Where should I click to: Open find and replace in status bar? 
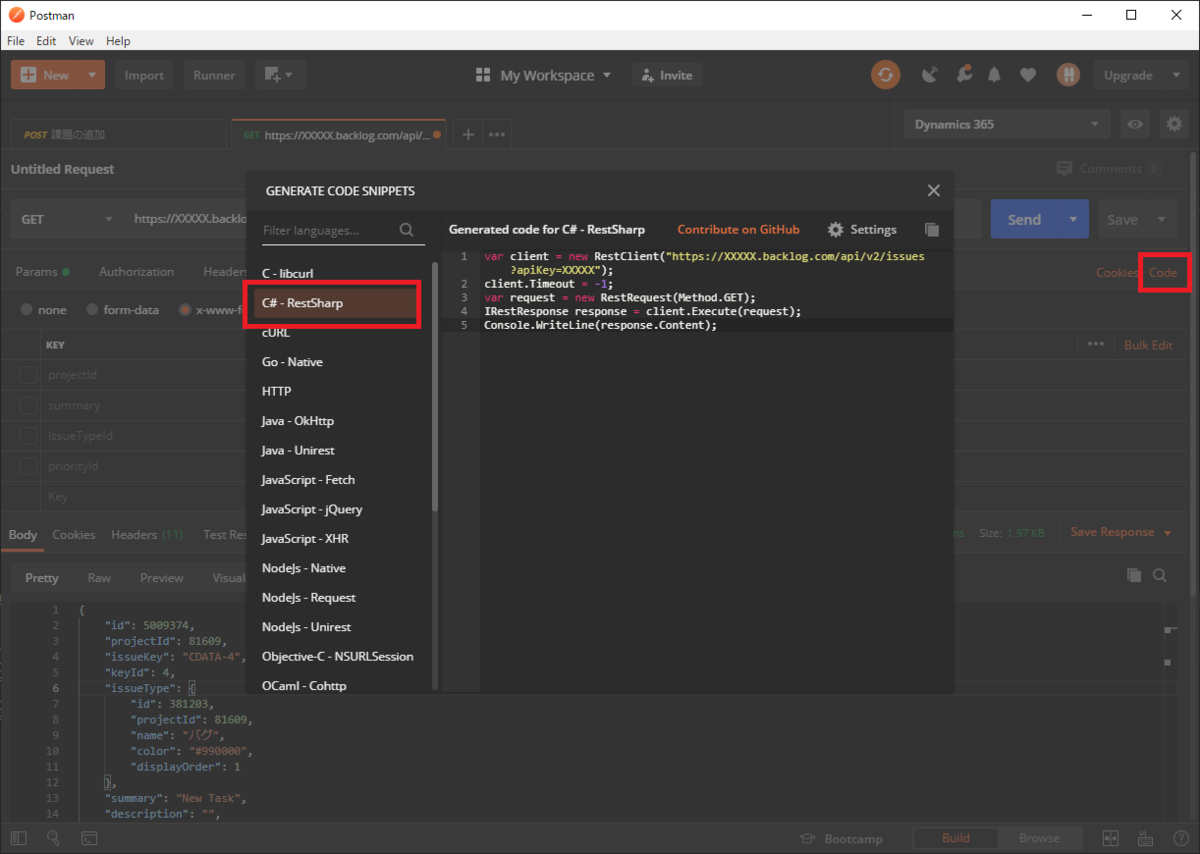pyautogui.click(x=53, y=839)
